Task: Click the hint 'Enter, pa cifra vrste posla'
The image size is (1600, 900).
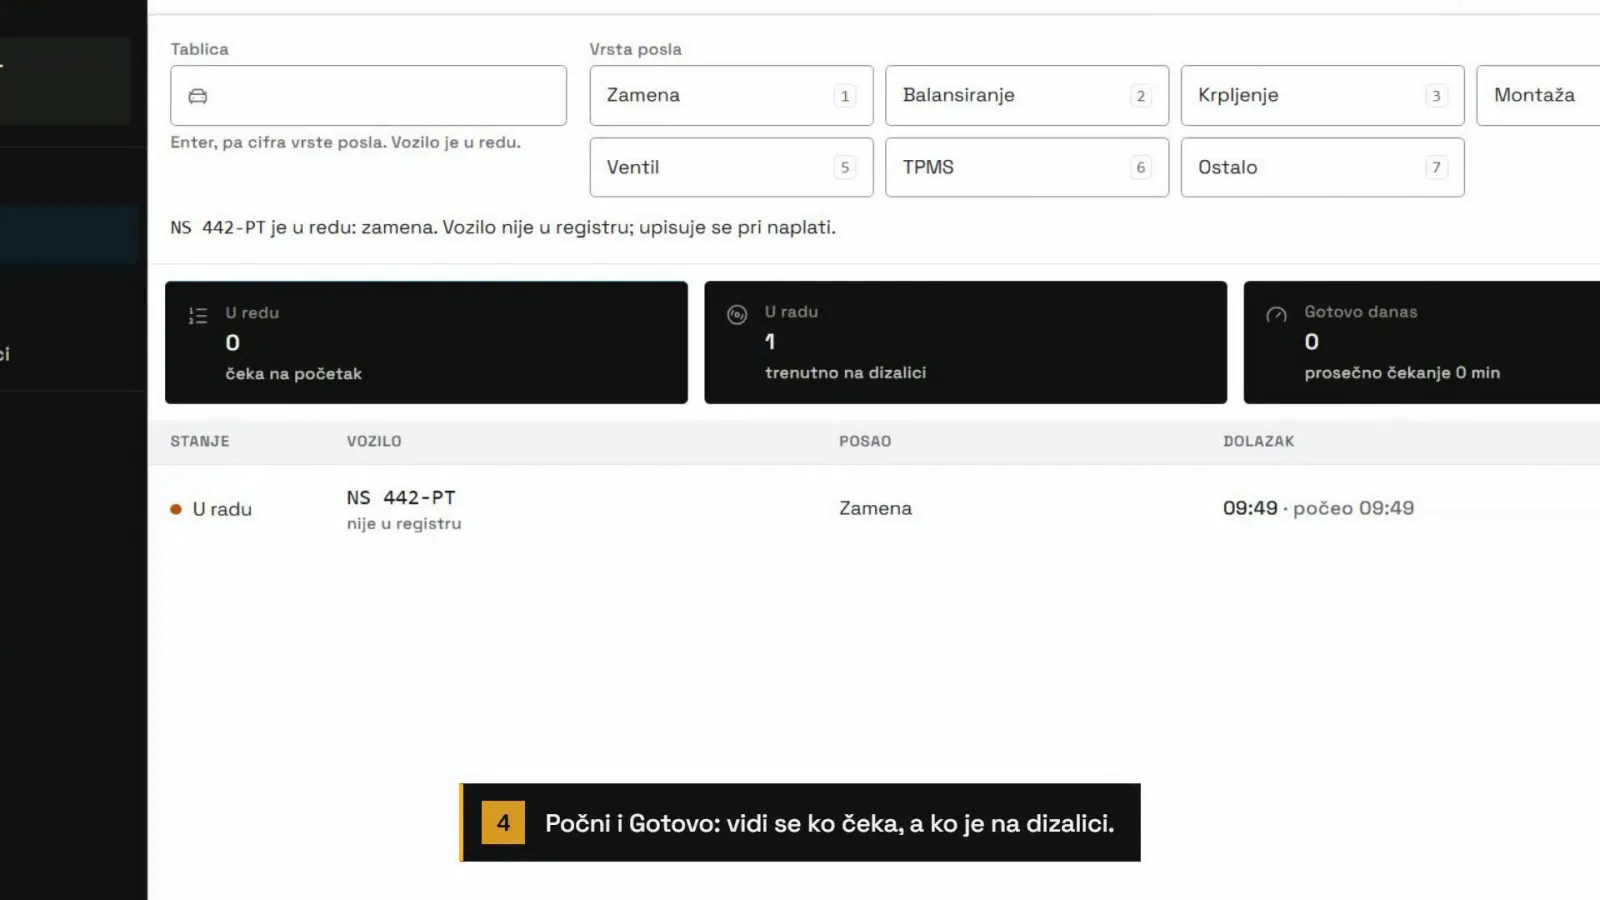Action: pyautogui.click(x=345, y=142)
